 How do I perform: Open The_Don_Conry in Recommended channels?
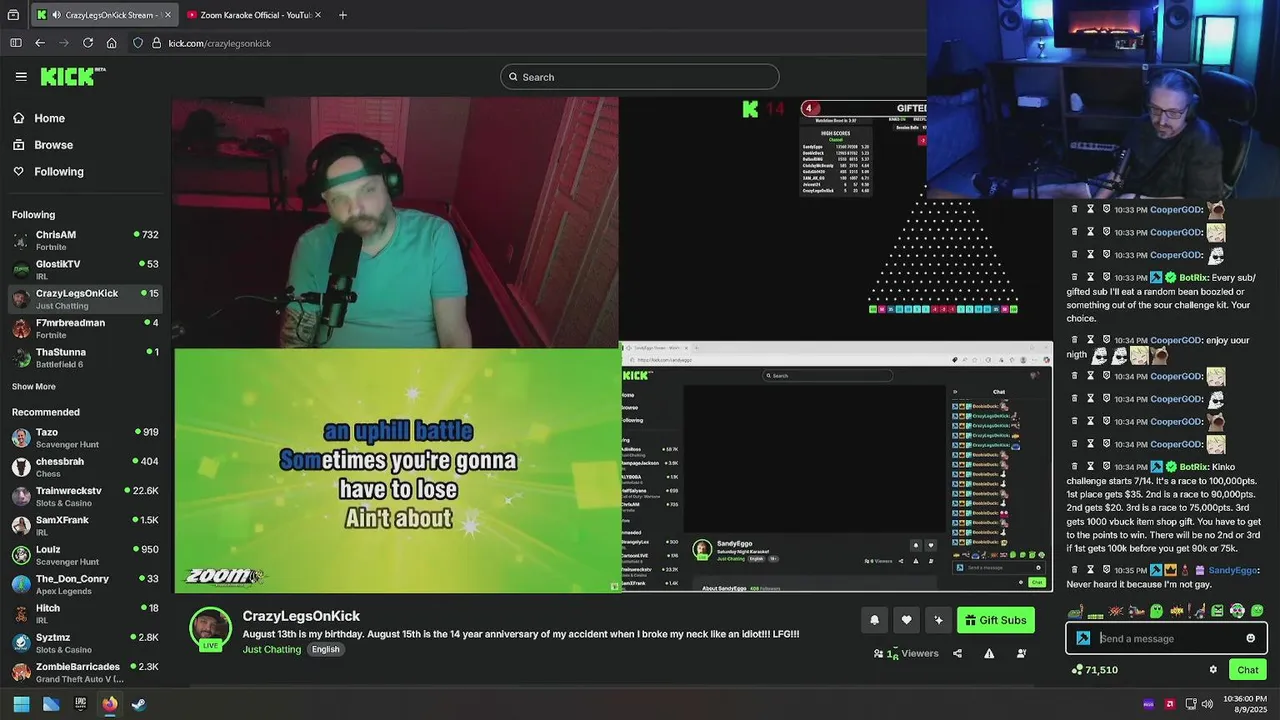[85, 584]
